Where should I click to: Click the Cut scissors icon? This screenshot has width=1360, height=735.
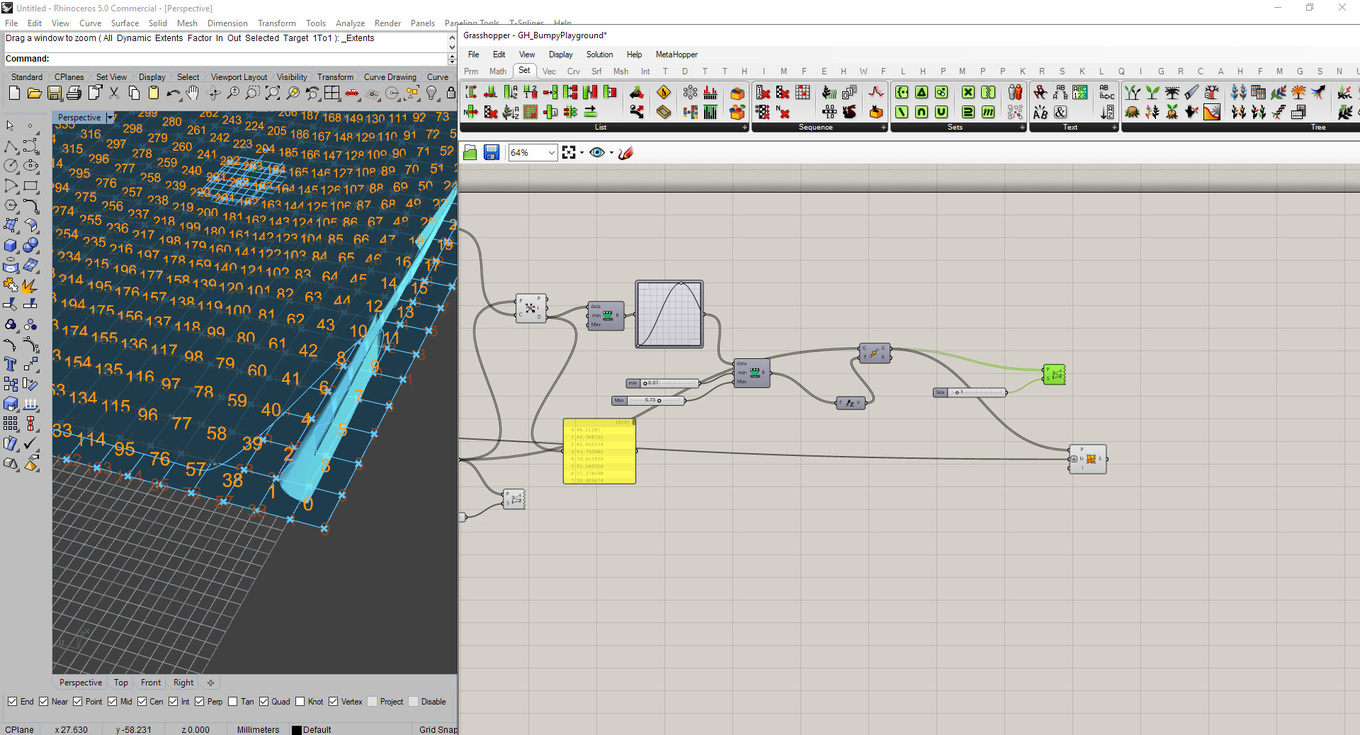click(x=114, y=93)
